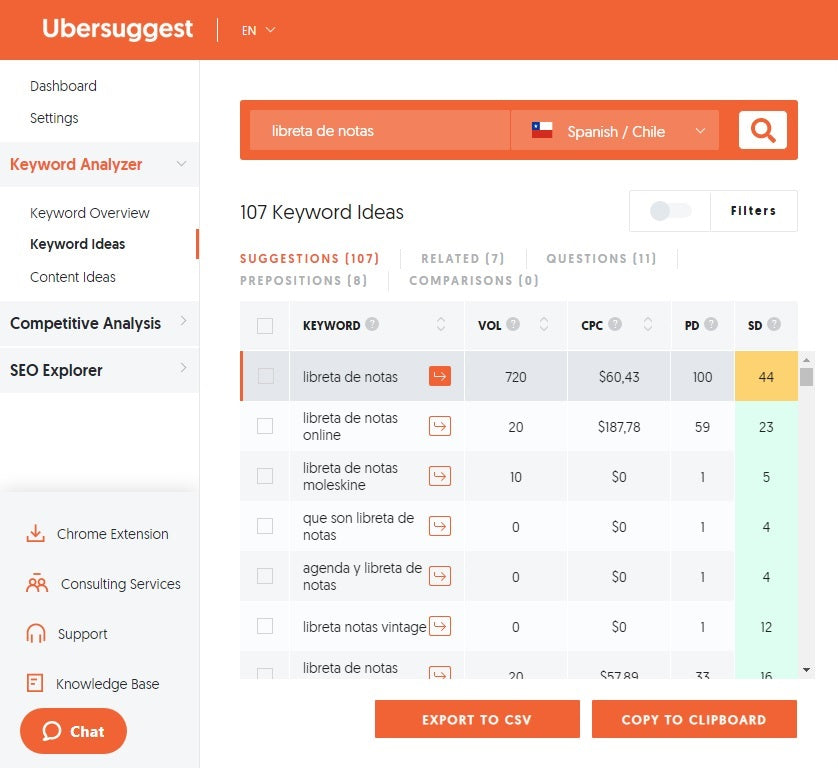Click the help icon next to VOL header
This screenshot has width=838, height=768.
513,324
